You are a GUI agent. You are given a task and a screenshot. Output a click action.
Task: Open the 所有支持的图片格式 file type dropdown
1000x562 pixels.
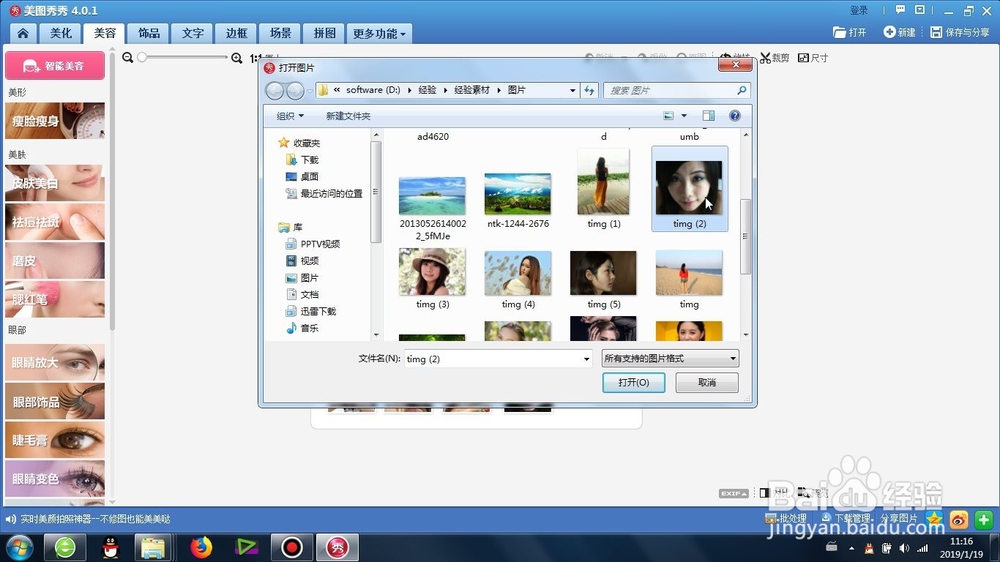670,359
